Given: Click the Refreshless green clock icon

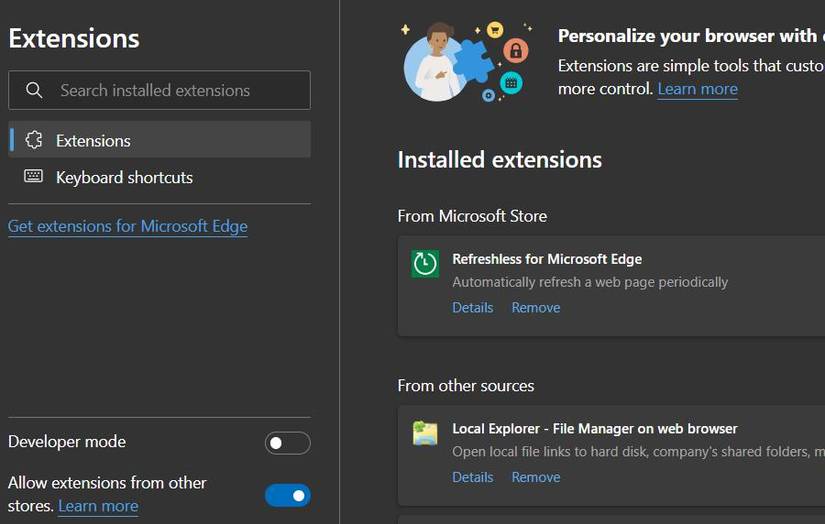Looking at the screenshot, I should [425, 263].
